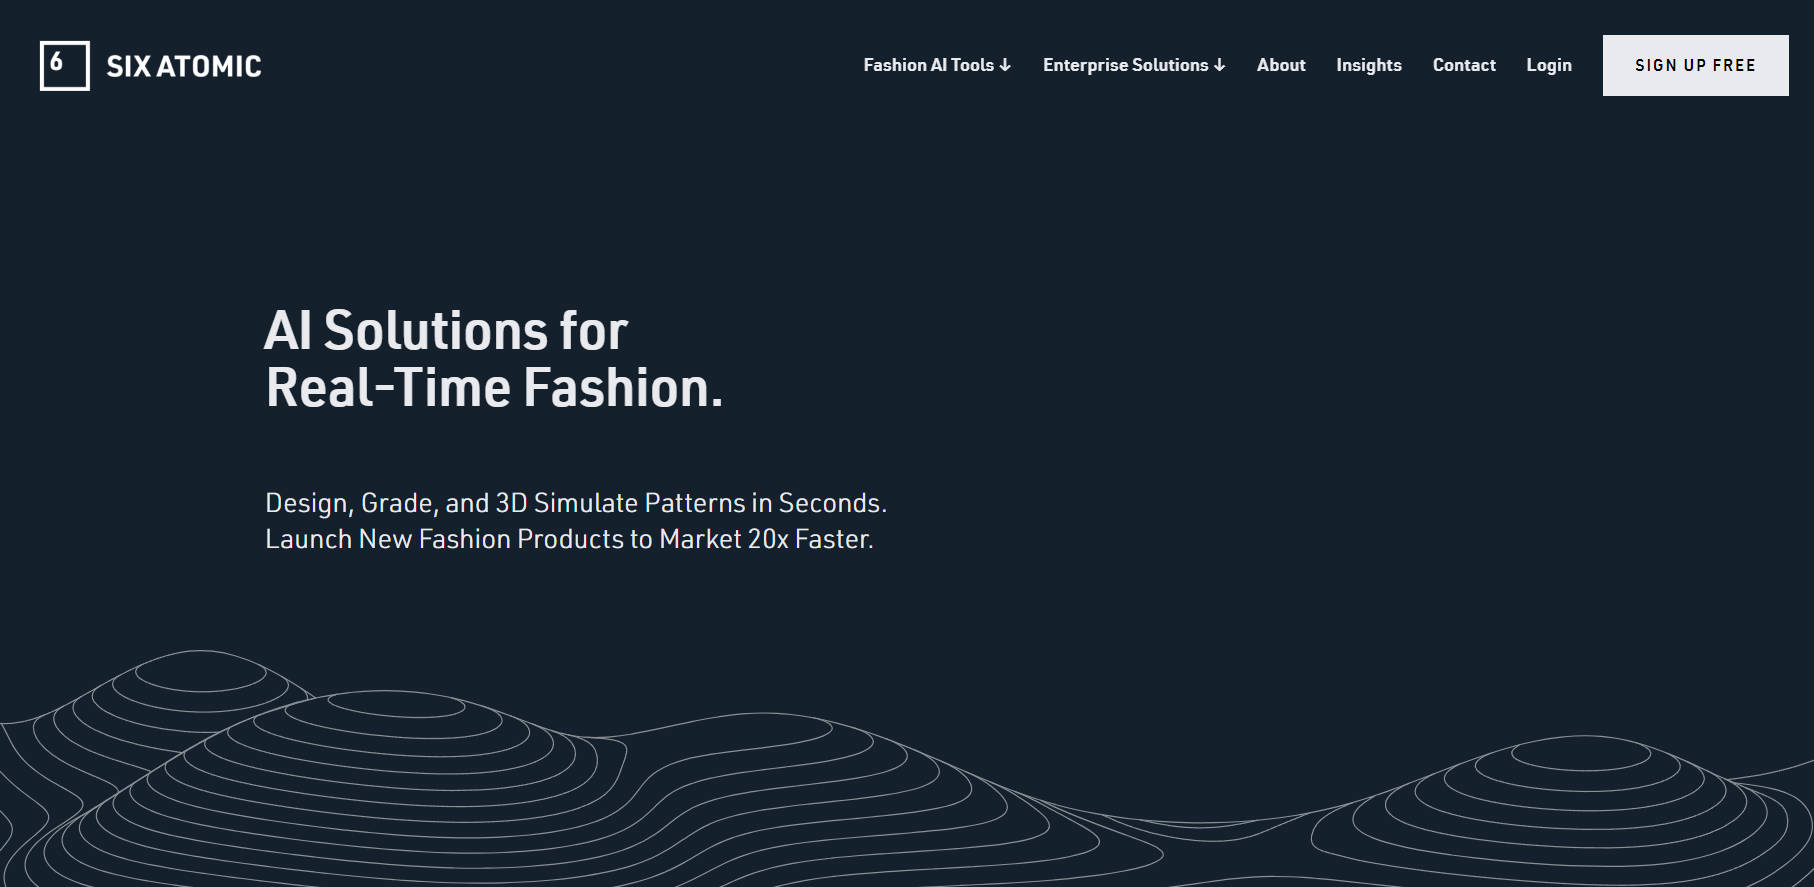Expand the arrow beside Enterprise Solutions
The width and height of the screenshot is (1814, 887).
(x=1219, y=66)
